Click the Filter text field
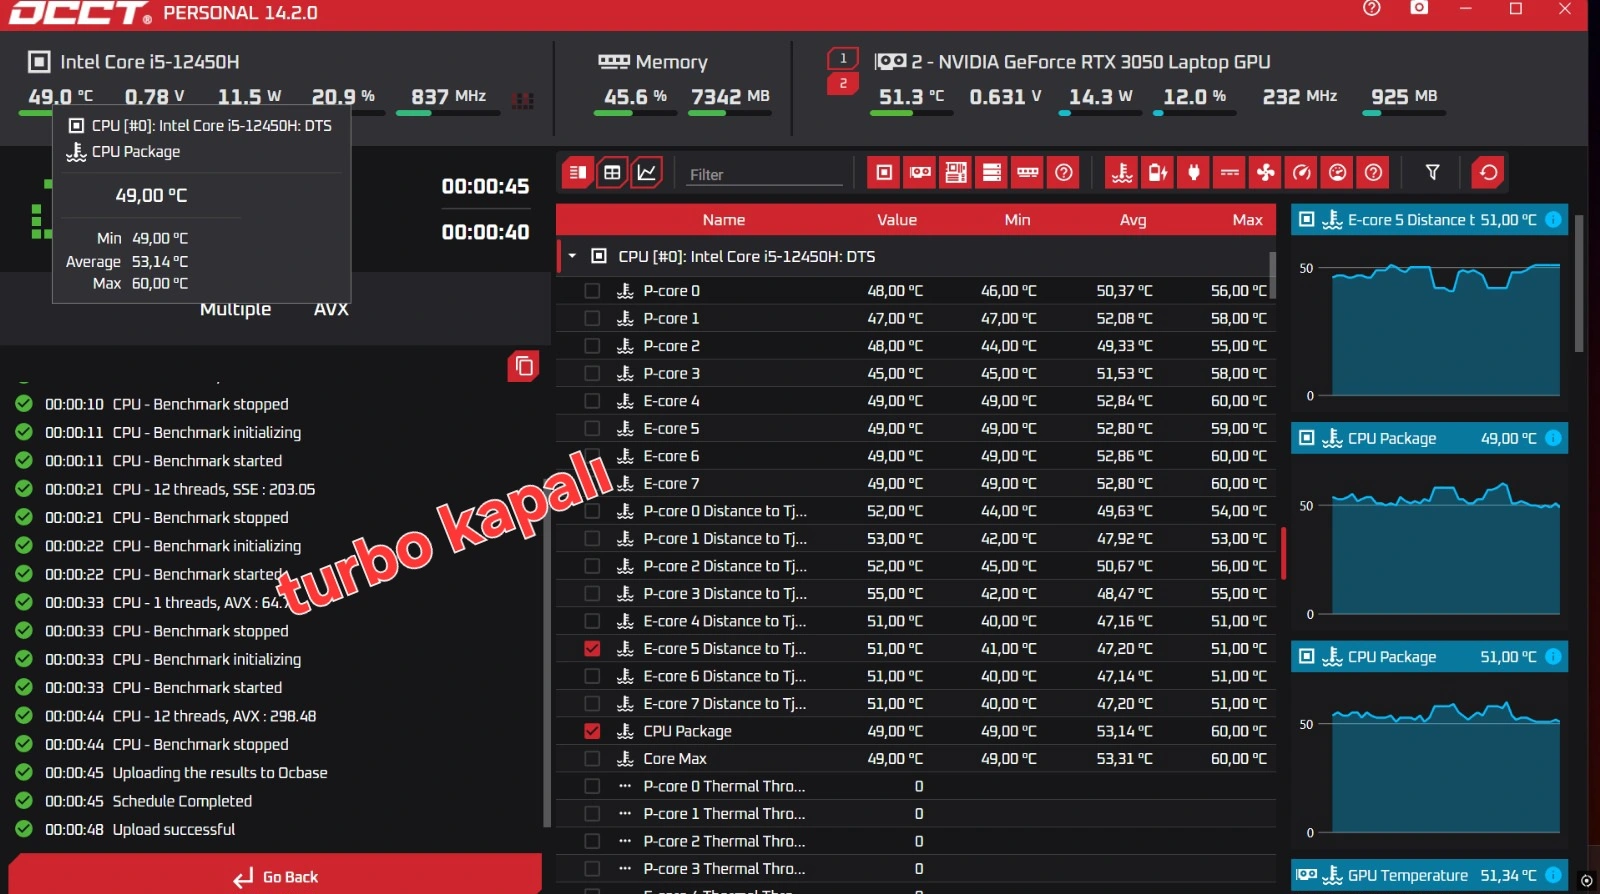Screen dimensions: 1600x894 tap(764, 174)
